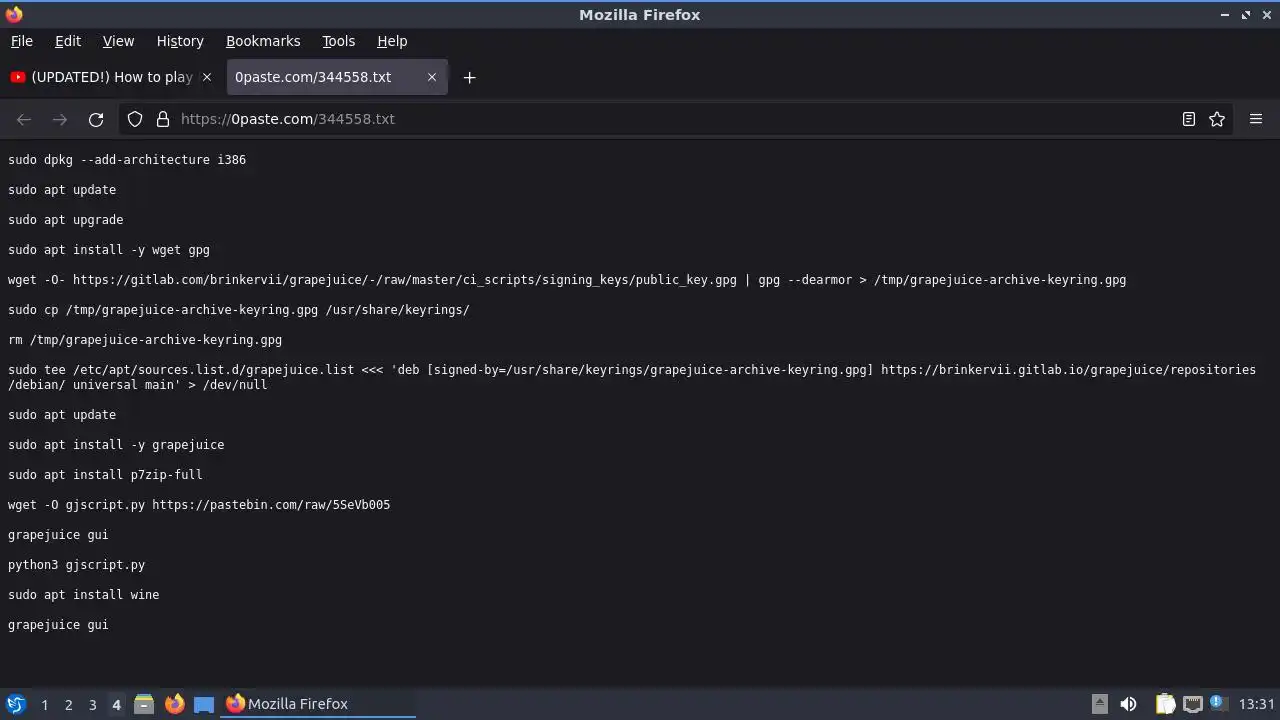Close the "(UPDATED!) How to play" tab
This screenshot has width=1280, height=720.
coord(207,77)
